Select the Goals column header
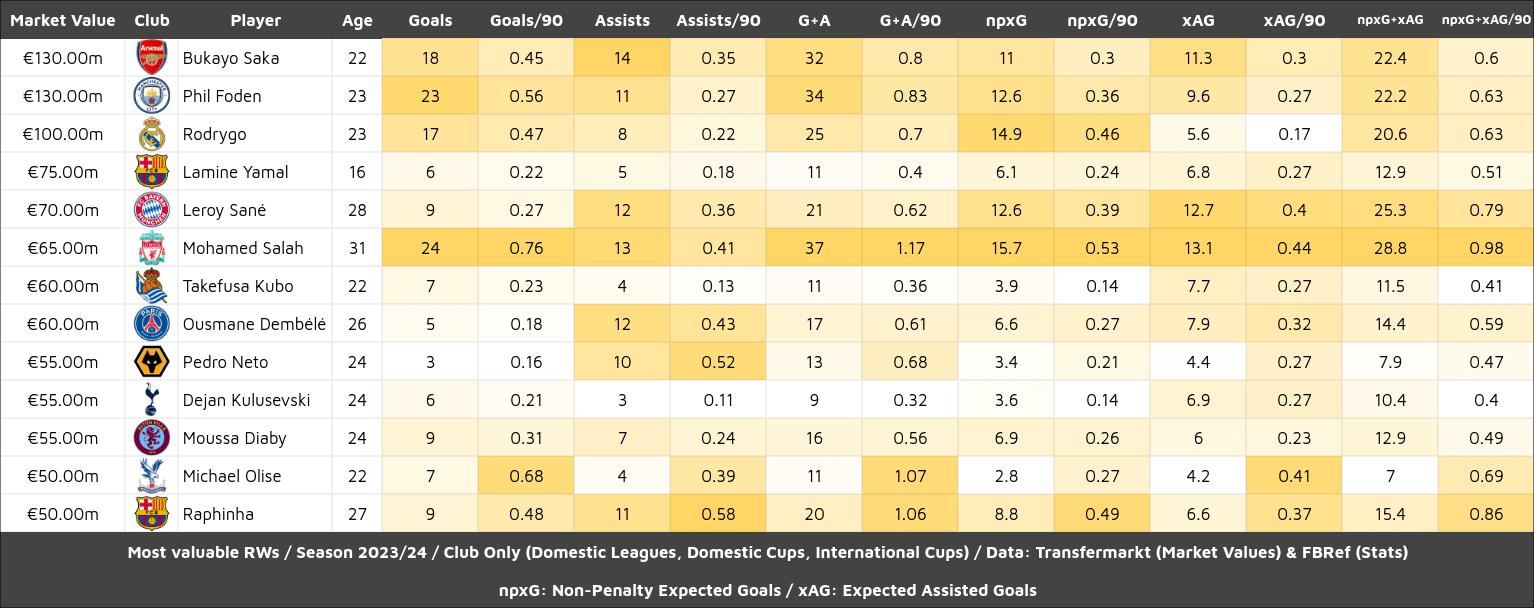Screen dimensions: 1534x608 [x=430, y=20]
